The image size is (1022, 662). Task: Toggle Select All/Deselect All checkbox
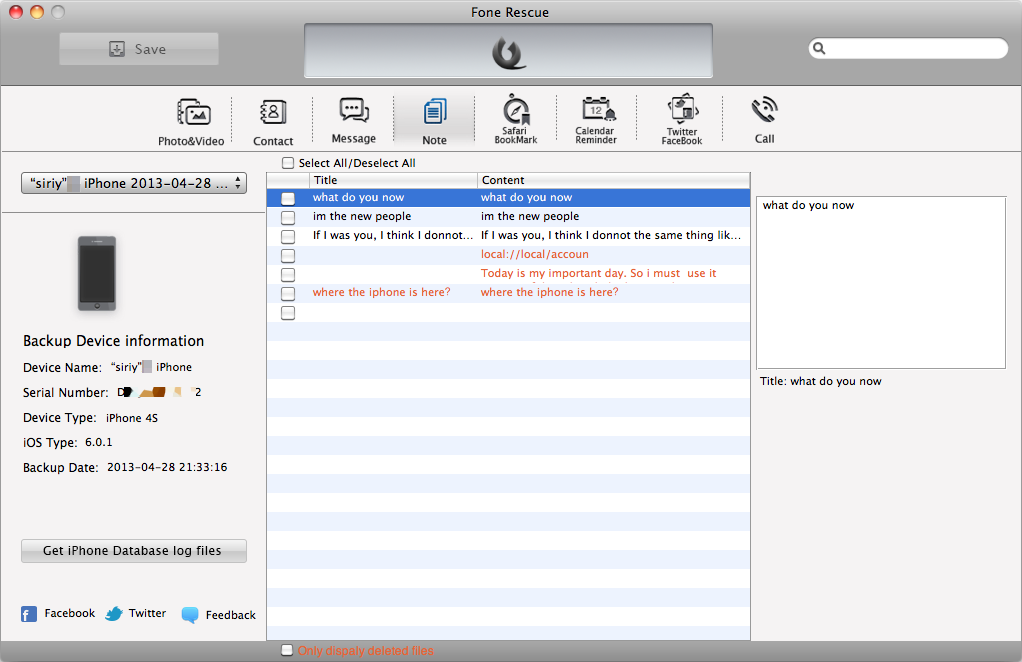coord(288,163)
